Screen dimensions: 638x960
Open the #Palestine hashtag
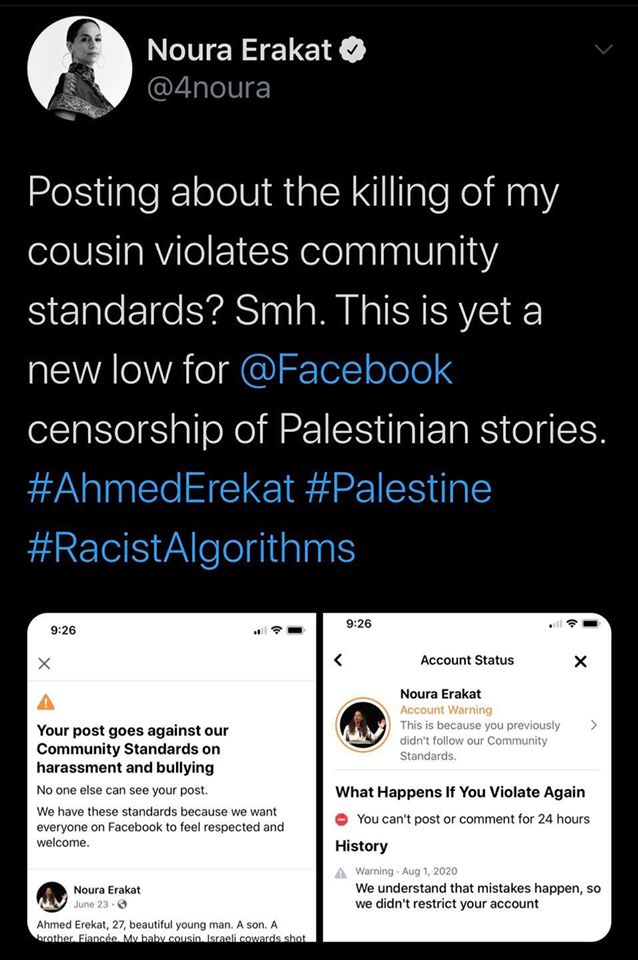pyautogui.click(x=398, y=488)
